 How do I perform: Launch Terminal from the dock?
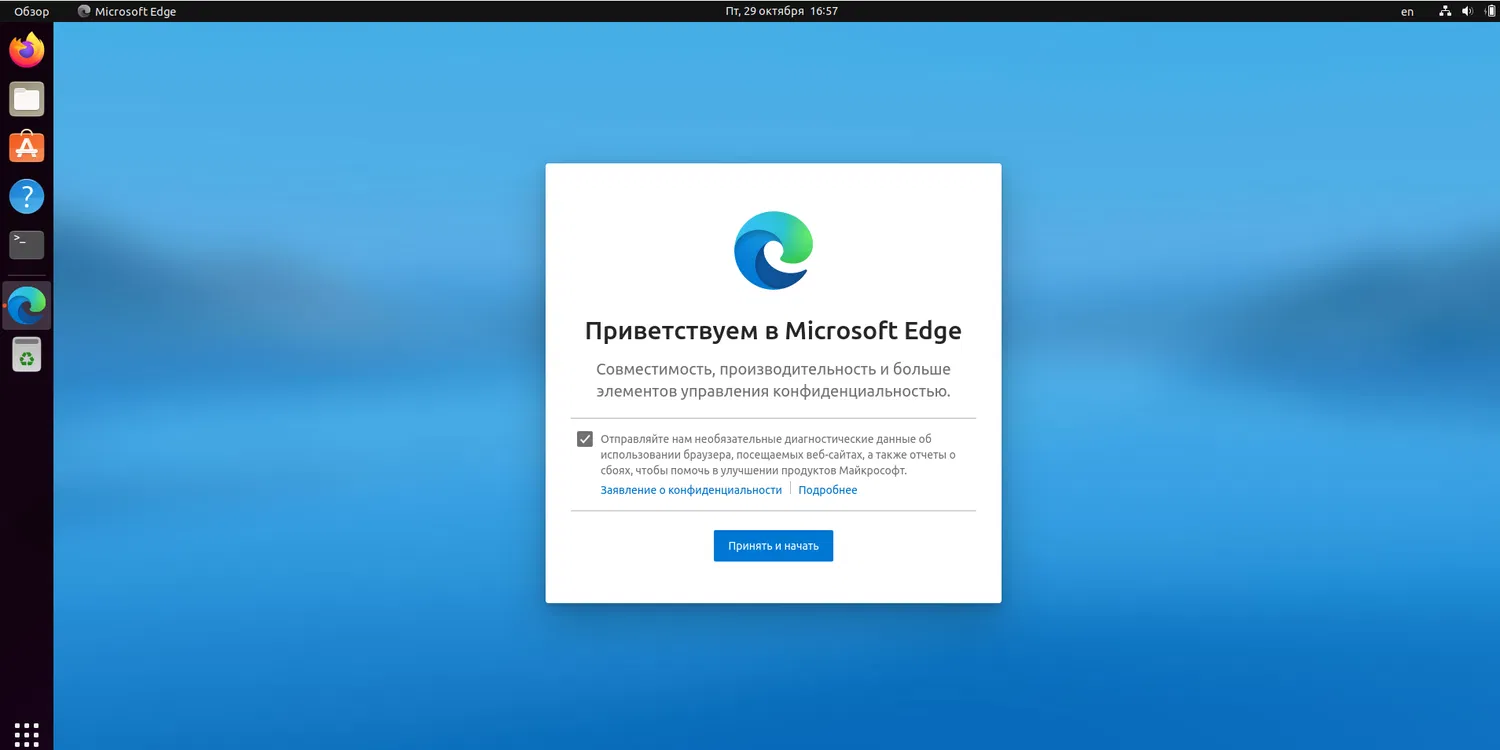[x=27, y=244]
